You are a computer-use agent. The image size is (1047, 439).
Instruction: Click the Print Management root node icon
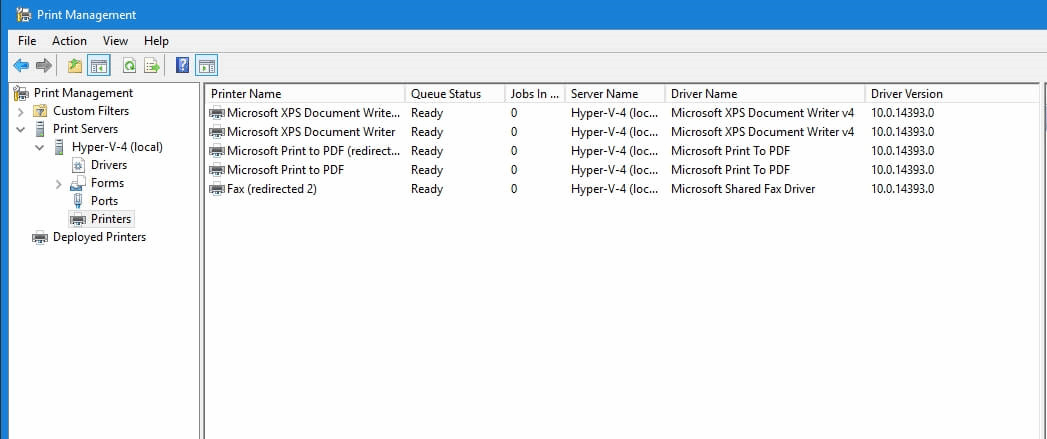[x=21, y=93]
